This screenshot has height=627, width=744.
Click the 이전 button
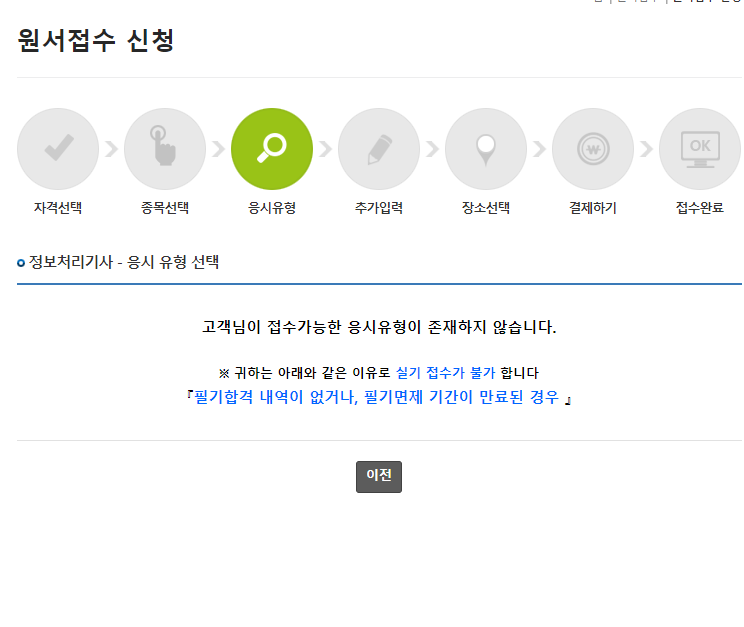point(379,477)
